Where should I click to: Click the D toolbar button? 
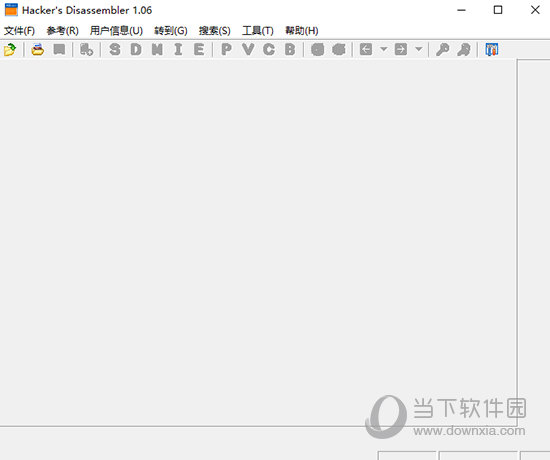[x=136, y=49]
